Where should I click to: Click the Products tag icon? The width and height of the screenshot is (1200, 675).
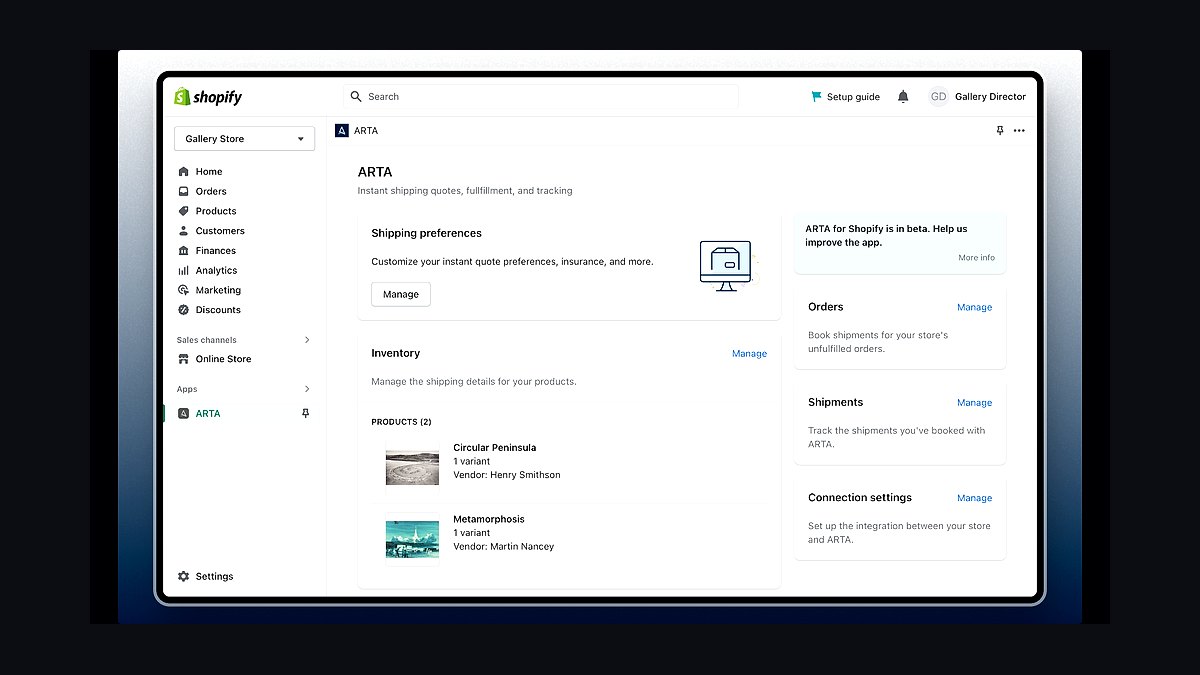pyautogui.click(x=183, y=211)
